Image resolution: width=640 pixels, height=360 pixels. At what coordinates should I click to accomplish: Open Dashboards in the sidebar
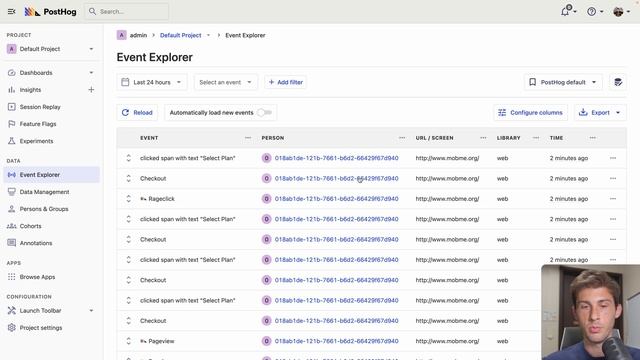point(36,73)
